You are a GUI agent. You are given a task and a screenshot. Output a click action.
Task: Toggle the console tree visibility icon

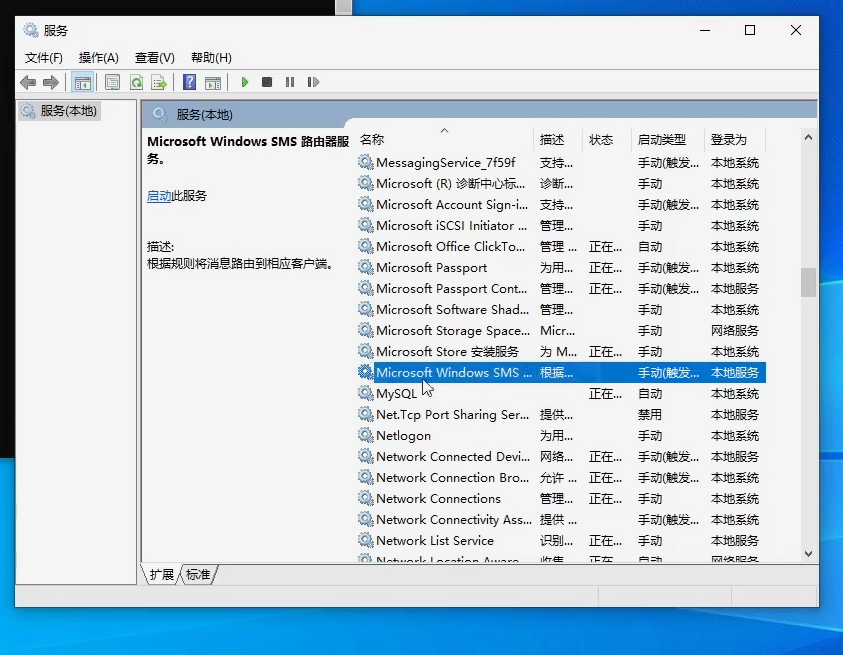click(83, 82)
